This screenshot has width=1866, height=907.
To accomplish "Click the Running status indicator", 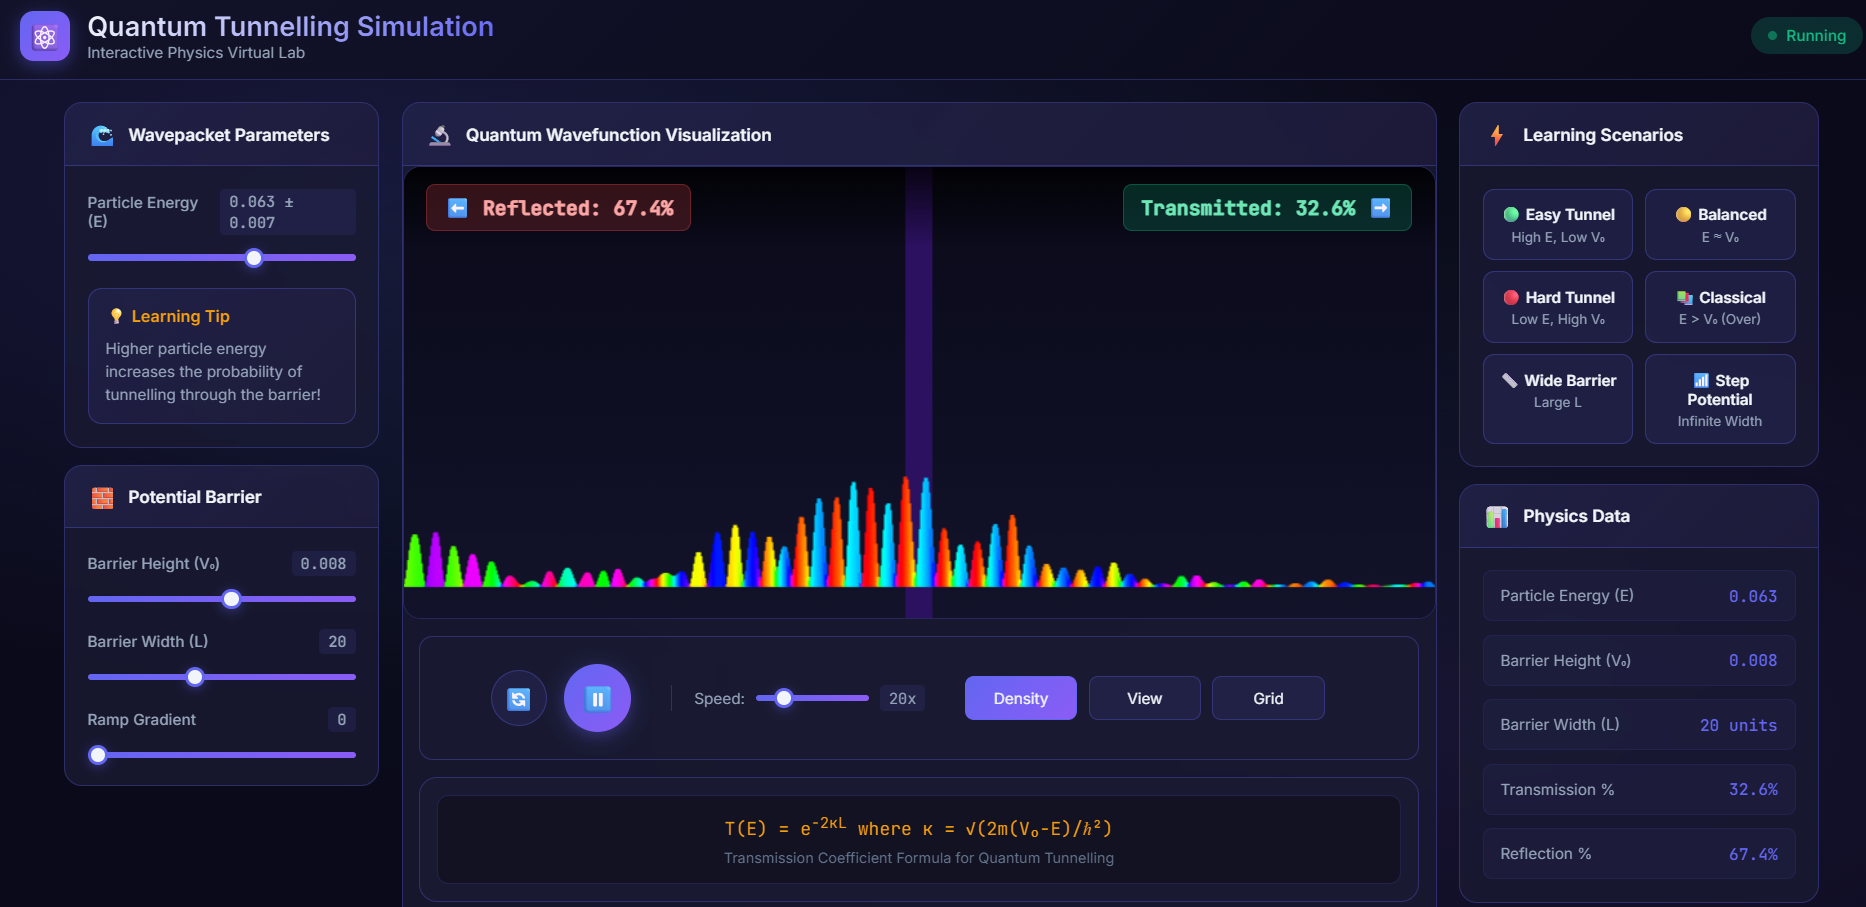I will tap(1806, 36).
